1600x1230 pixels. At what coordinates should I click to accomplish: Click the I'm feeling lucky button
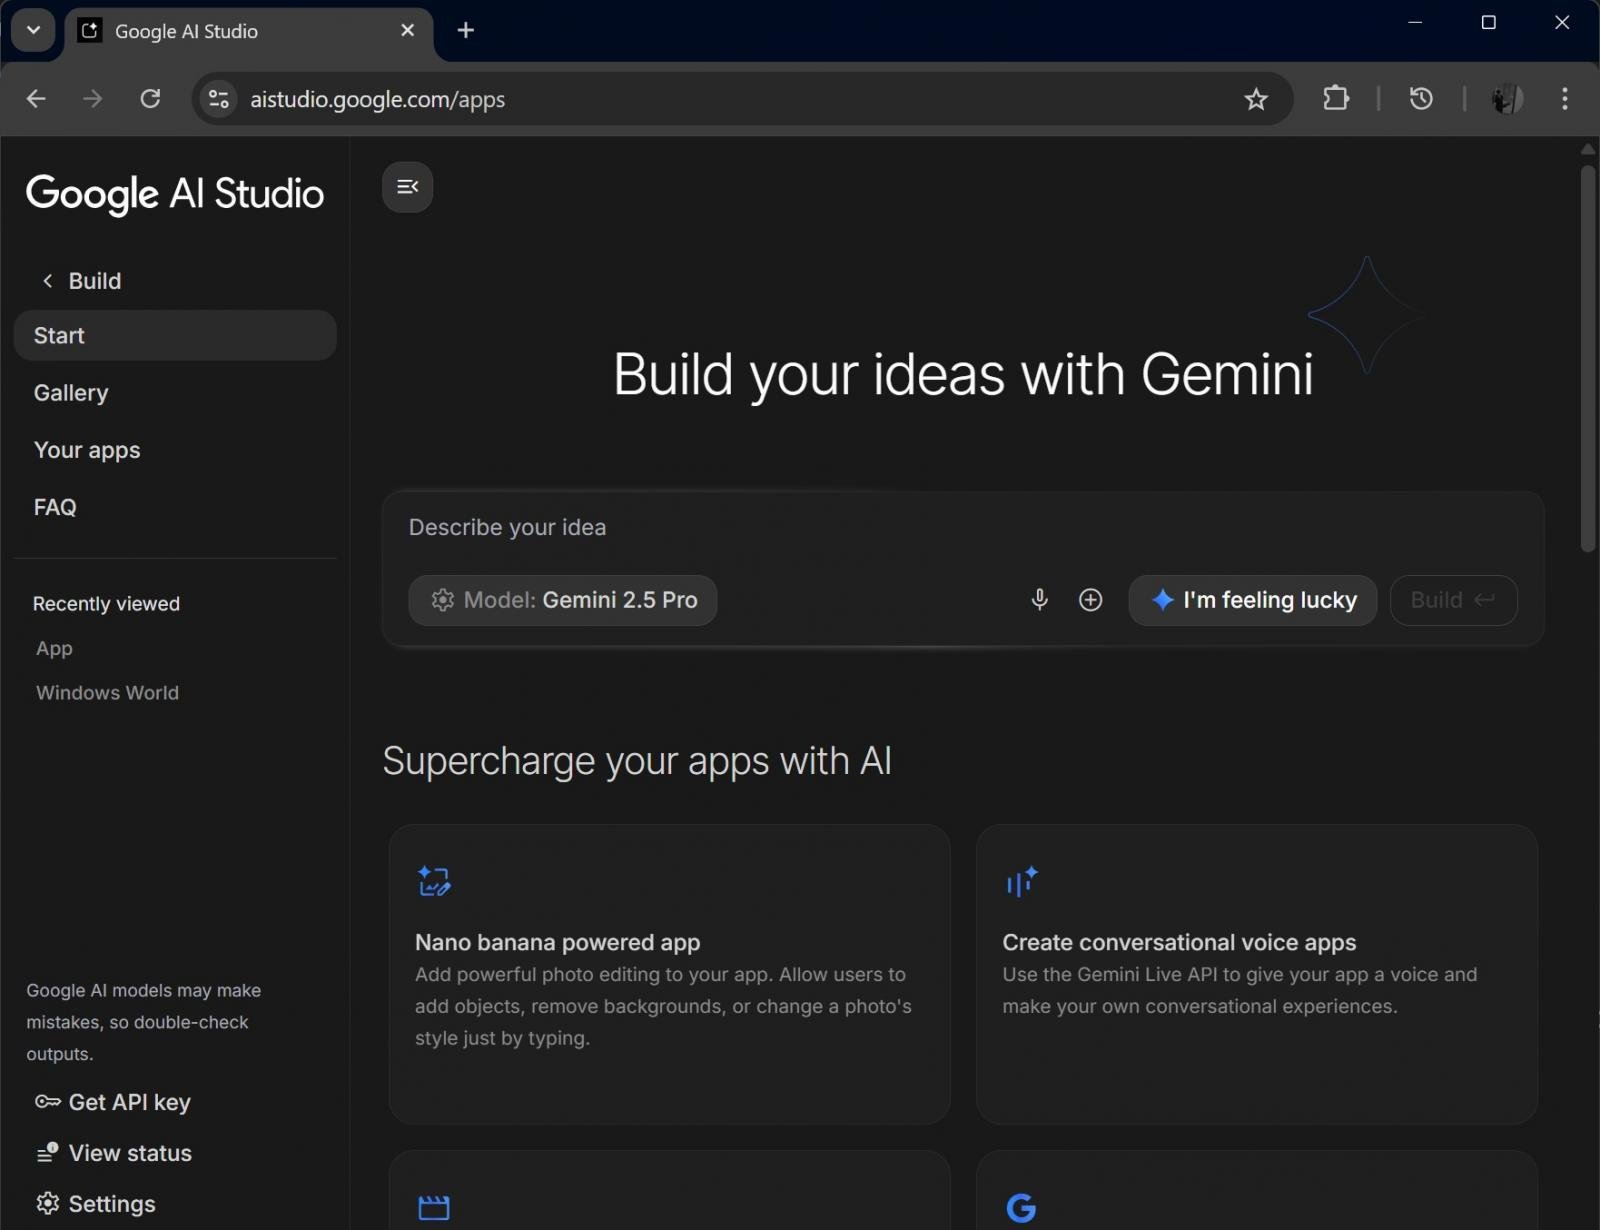pyautogui.click(x=1254, y=600)
